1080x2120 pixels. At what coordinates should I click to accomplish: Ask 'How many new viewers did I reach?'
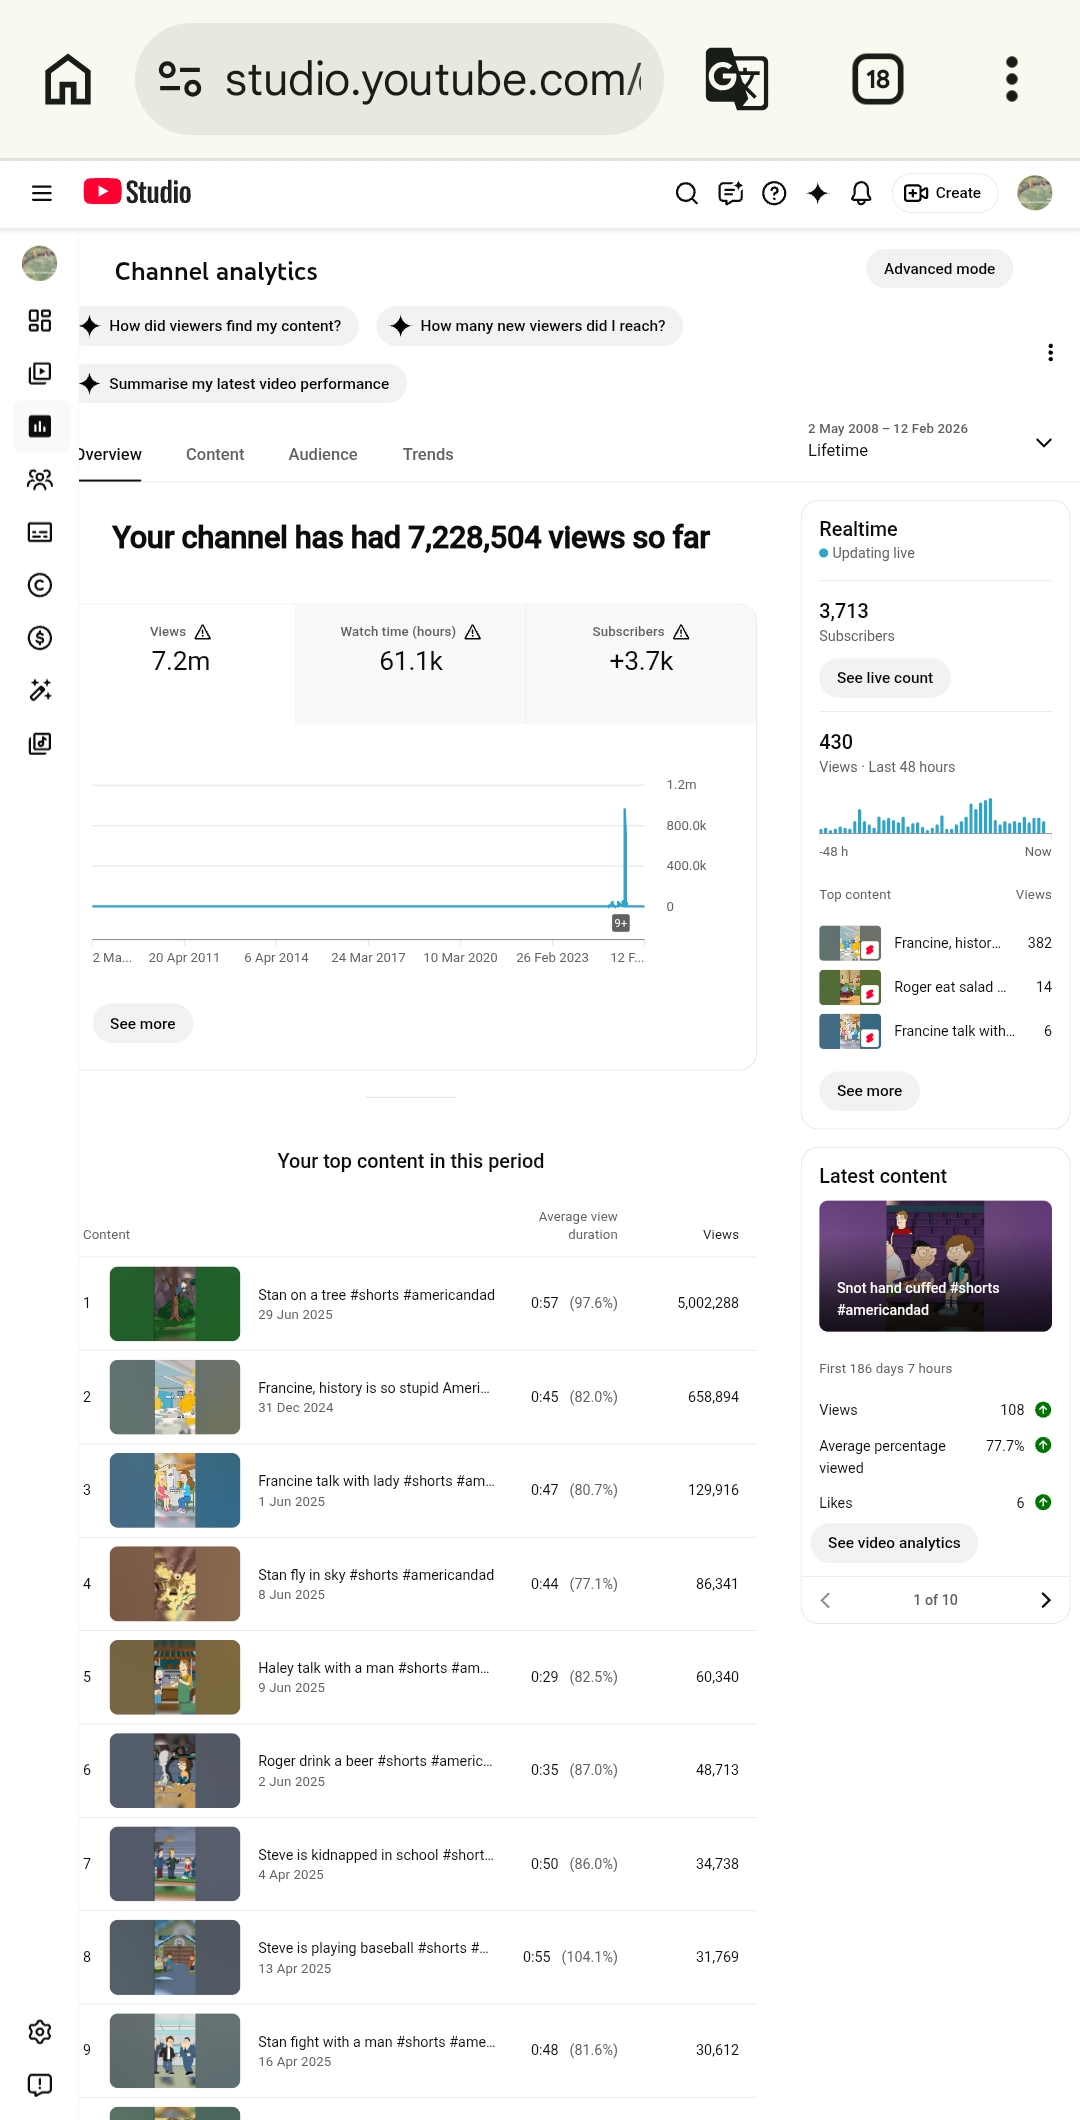point(530,326)
